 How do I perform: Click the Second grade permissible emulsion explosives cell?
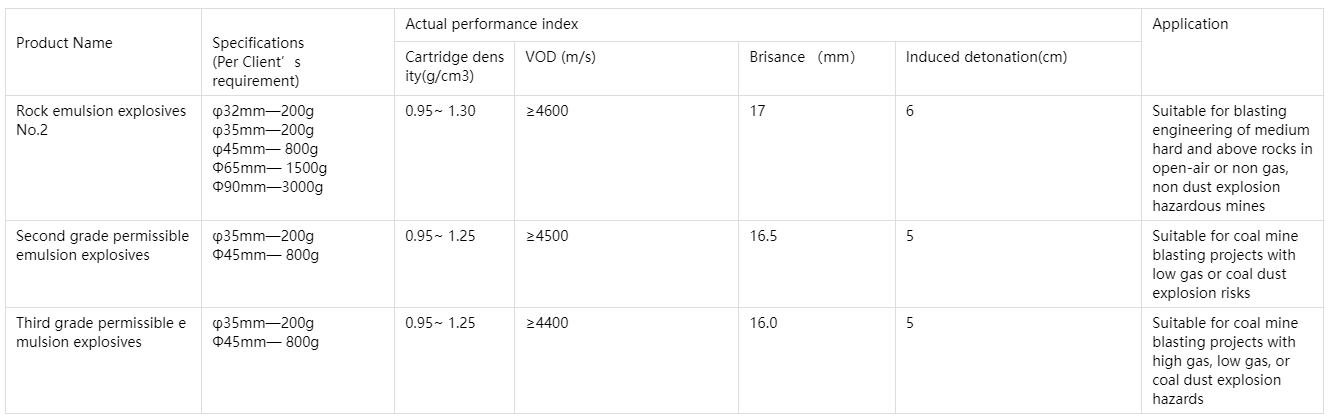[x=102, y=245]
